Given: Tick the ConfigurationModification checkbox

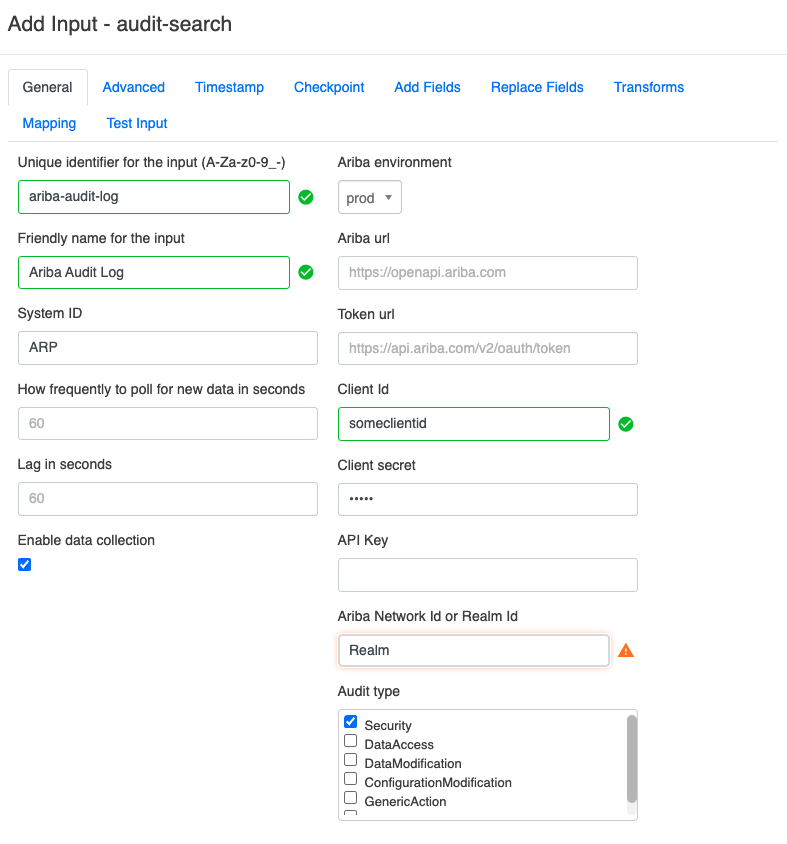Looking at the screenshot, I should point(351,779).
